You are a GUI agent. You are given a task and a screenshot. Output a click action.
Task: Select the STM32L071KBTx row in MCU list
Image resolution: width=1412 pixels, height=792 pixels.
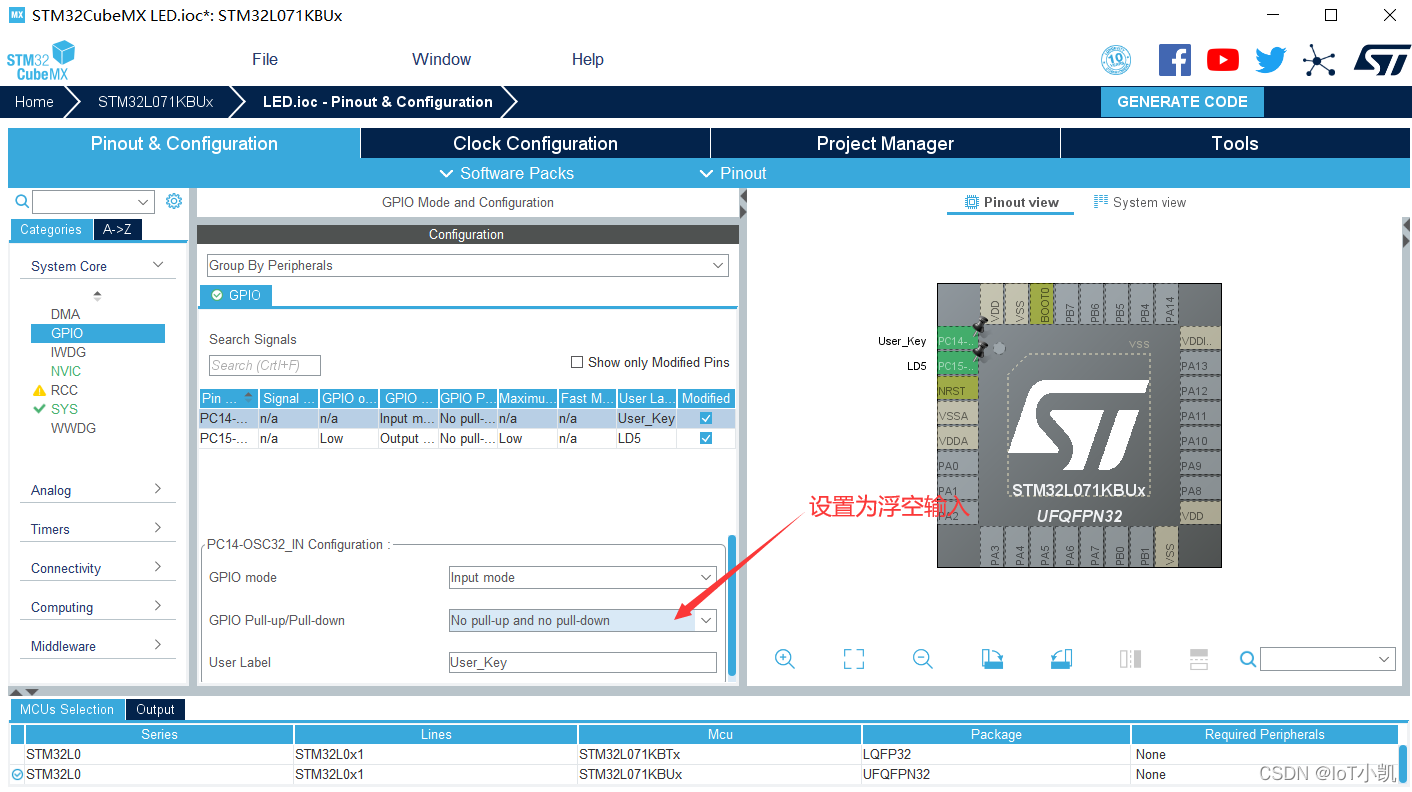[x=704, y=754]
